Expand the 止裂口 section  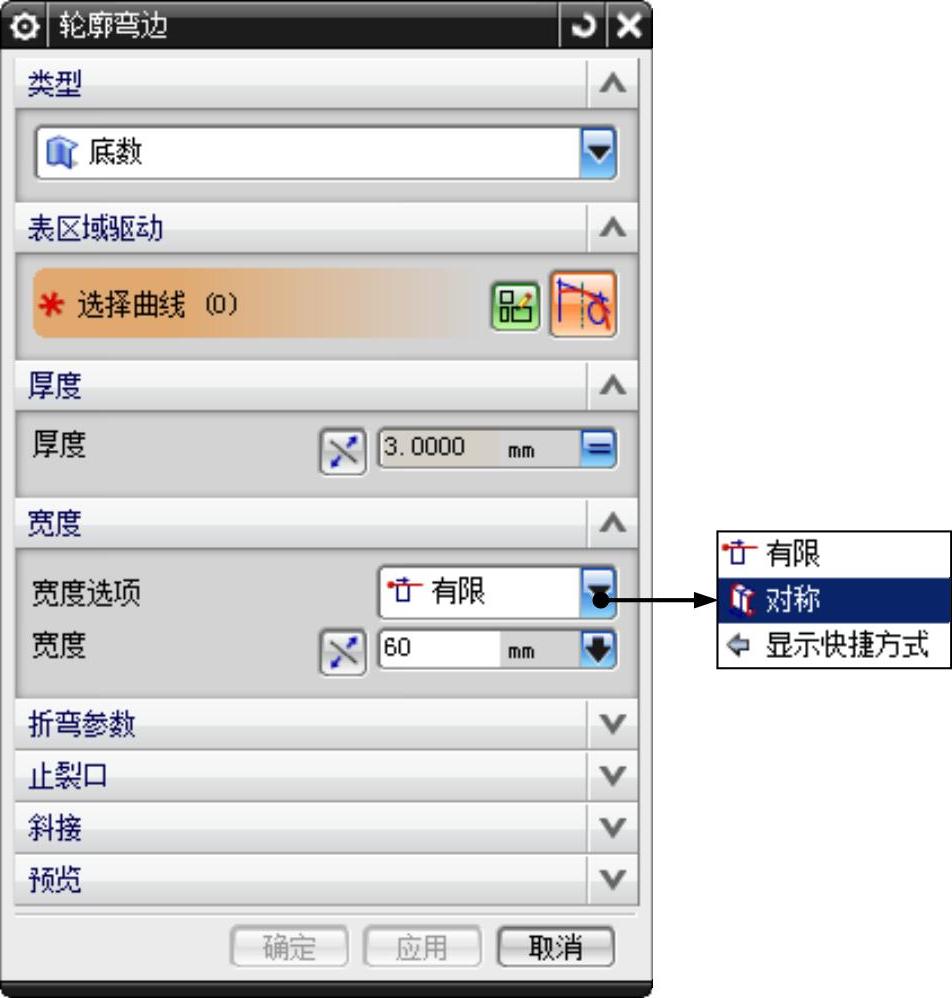click(326, 776)
